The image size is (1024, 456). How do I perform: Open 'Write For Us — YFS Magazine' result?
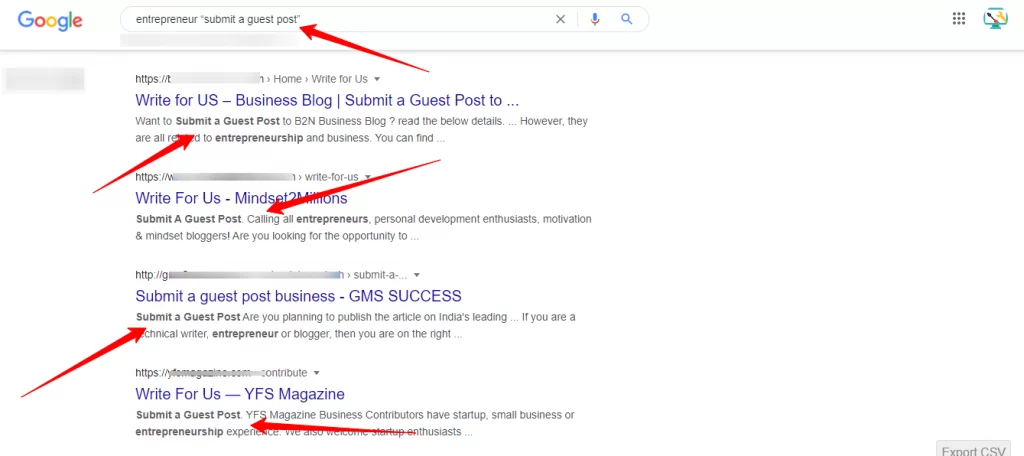point(240,394)
